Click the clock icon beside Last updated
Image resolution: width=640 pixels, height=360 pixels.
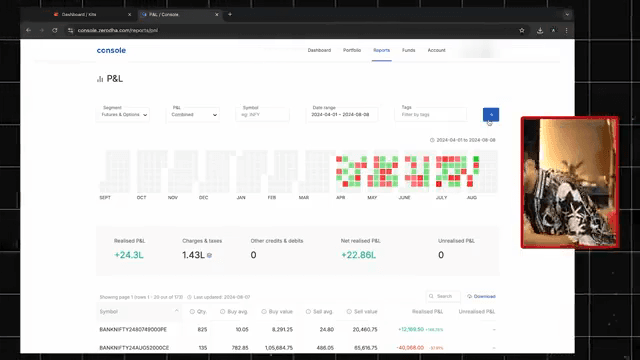click(189, 297)
